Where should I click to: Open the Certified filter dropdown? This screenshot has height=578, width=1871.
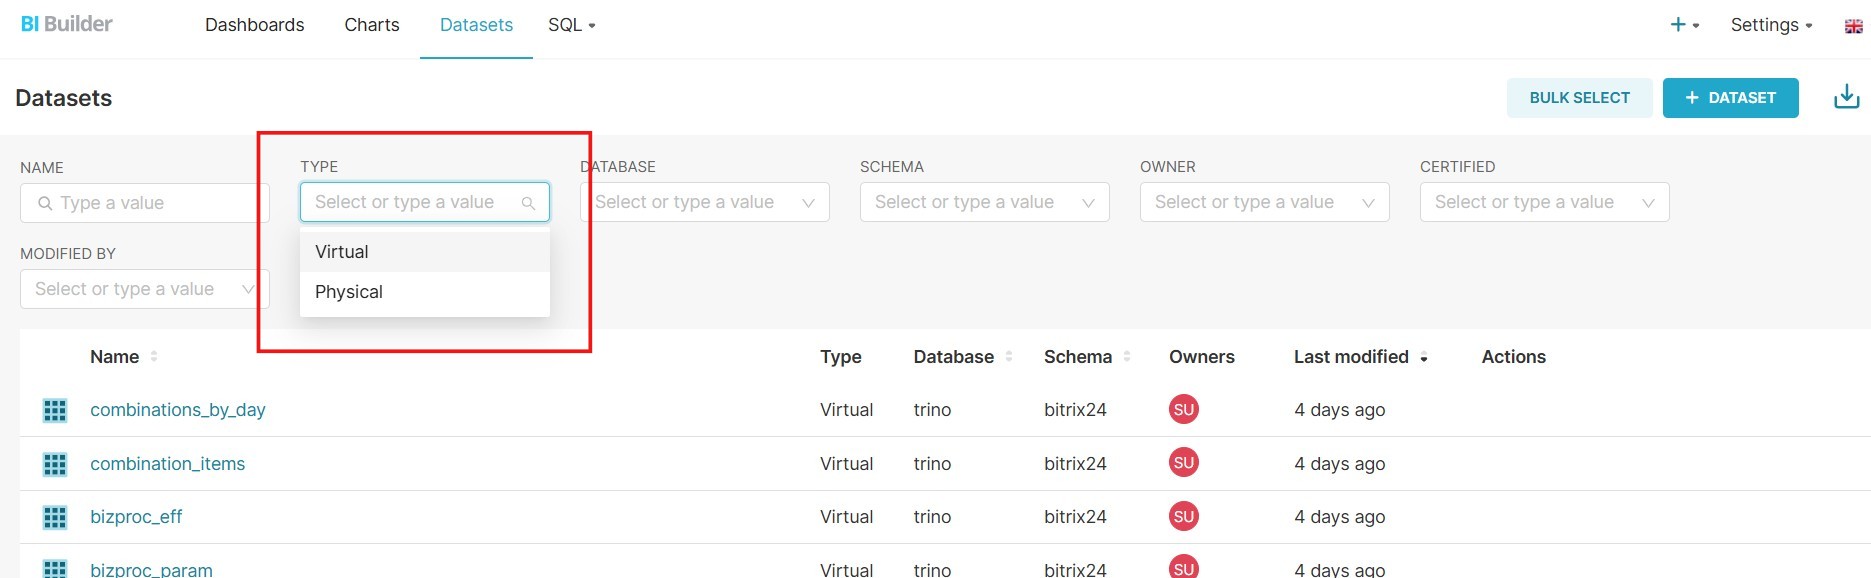[1544, 202]
